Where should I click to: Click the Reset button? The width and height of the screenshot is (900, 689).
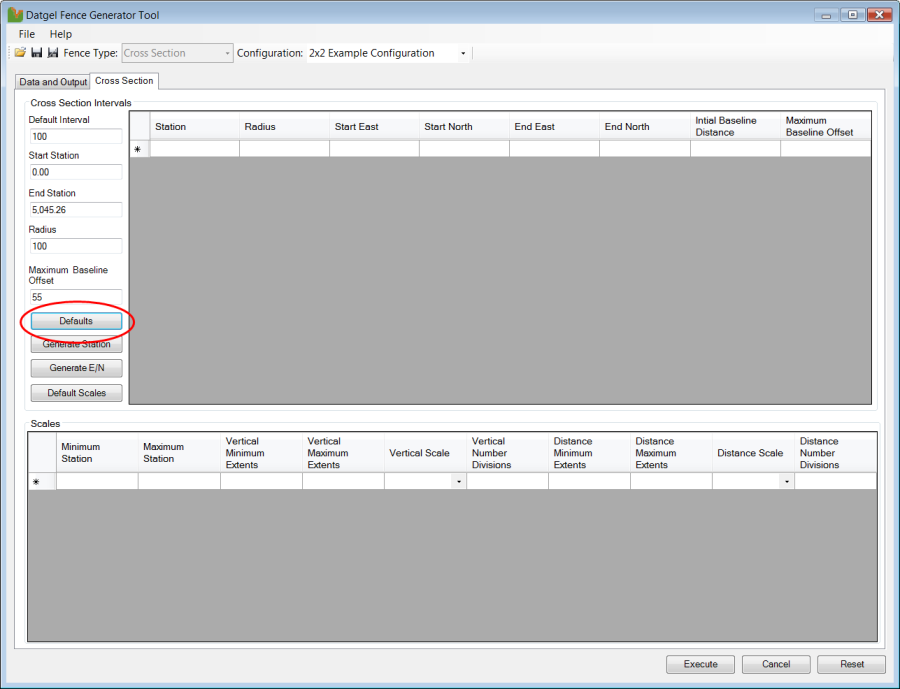click(851, 664)
